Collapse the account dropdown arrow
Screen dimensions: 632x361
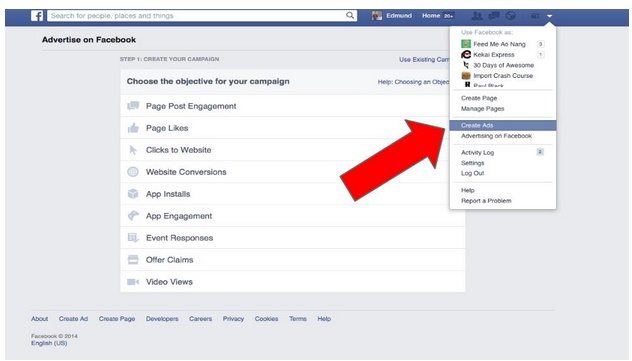[549, 16]
